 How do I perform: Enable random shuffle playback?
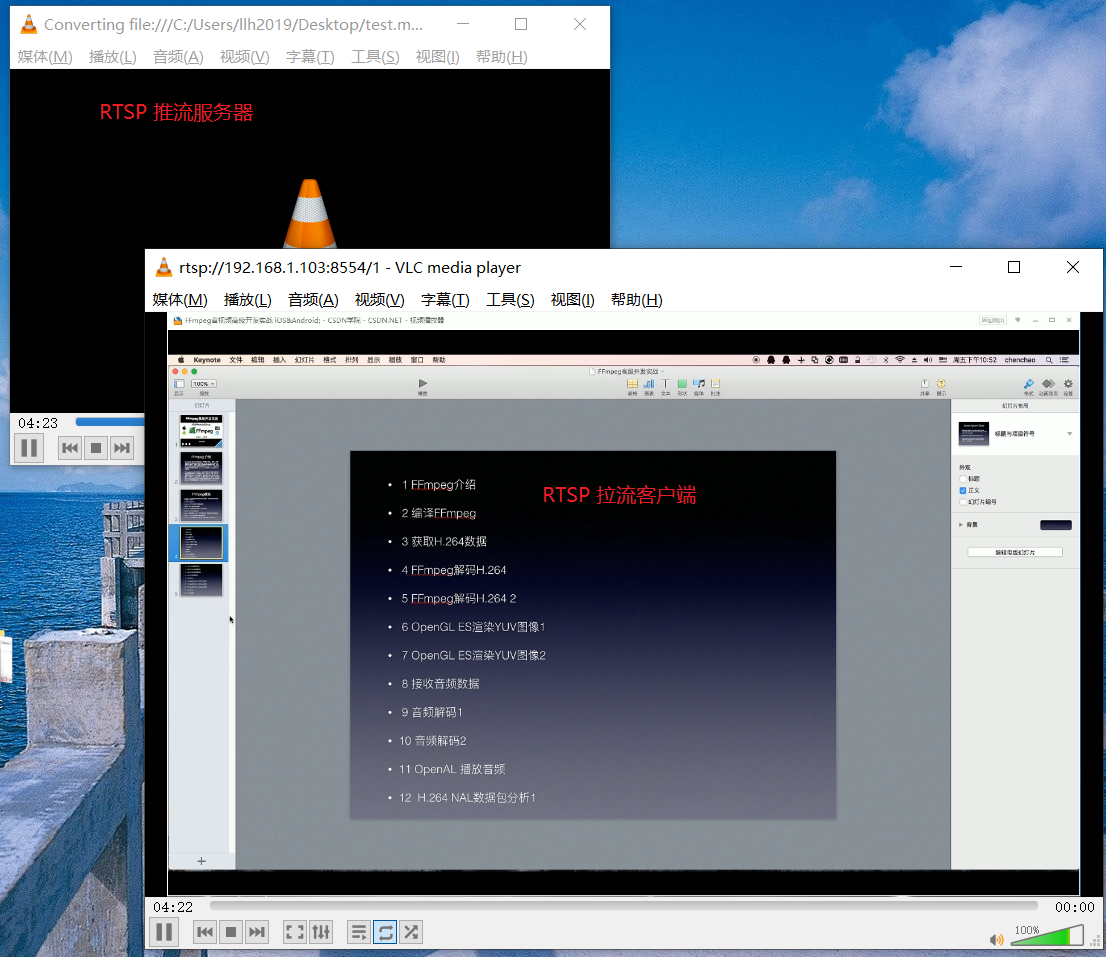[411, 931]
